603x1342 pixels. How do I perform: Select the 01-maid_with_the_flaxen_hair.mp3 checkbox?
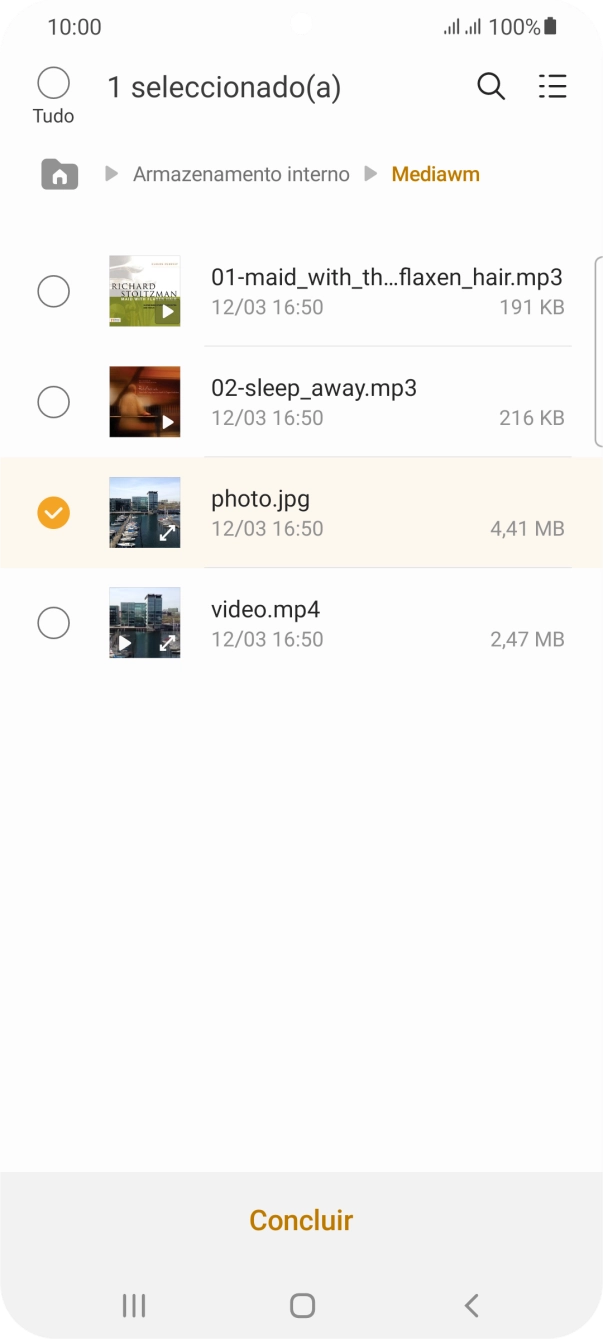(x=53, y=292)
